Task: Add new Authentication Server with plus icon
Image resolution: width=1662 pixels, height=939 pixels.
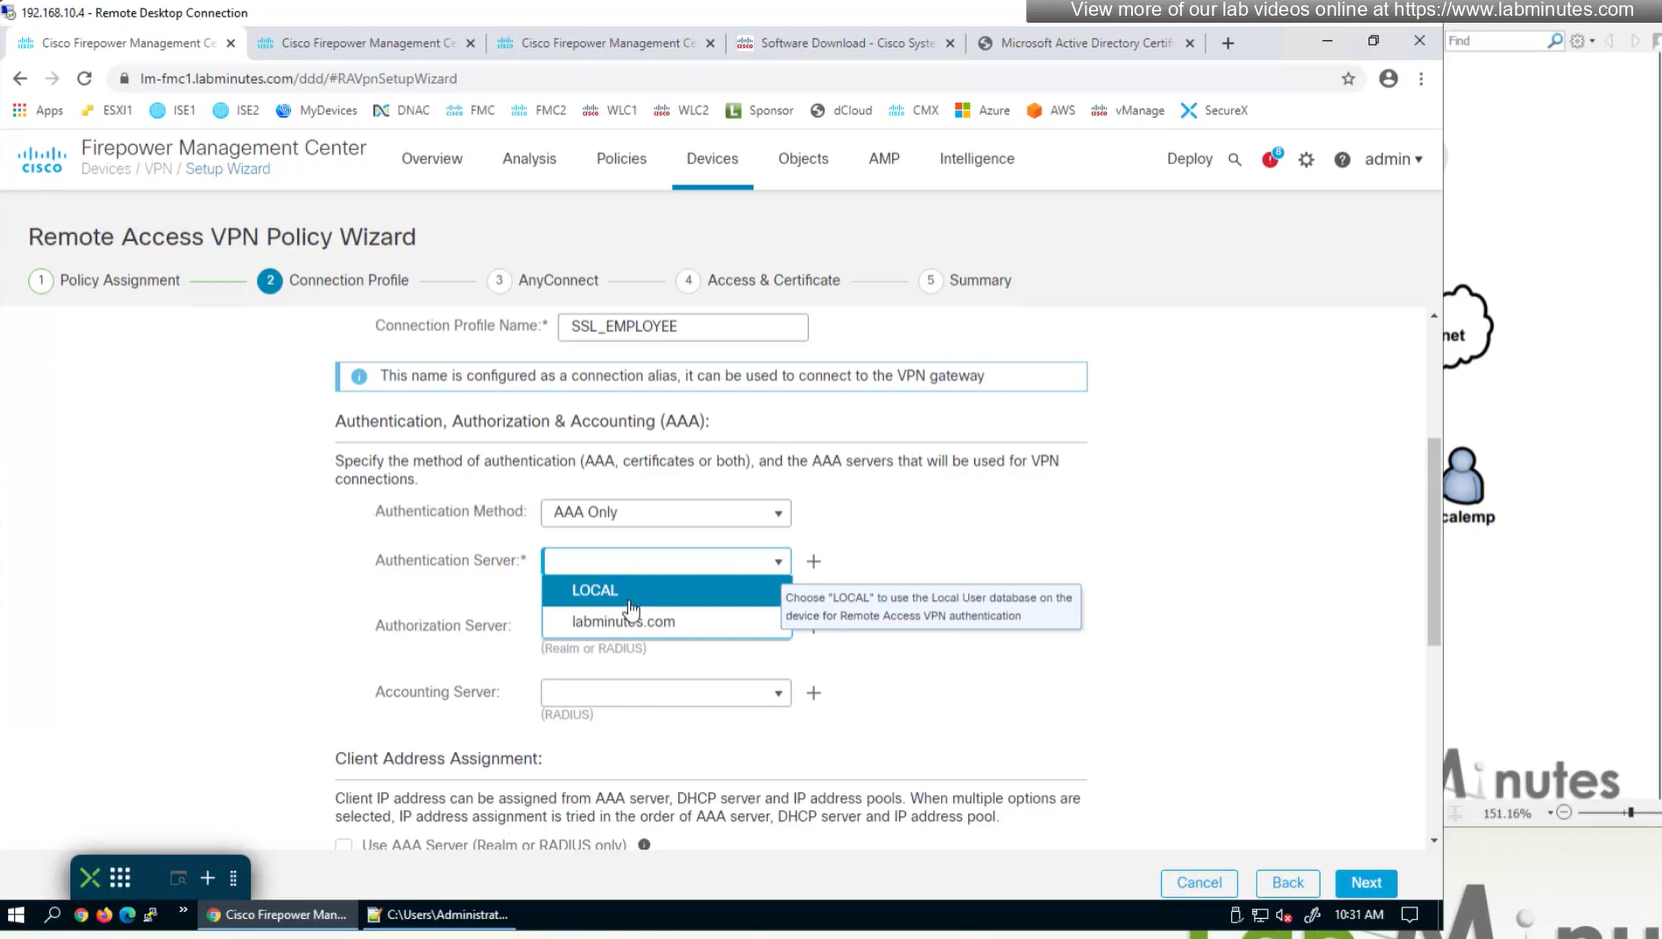Action: point(814,562)
